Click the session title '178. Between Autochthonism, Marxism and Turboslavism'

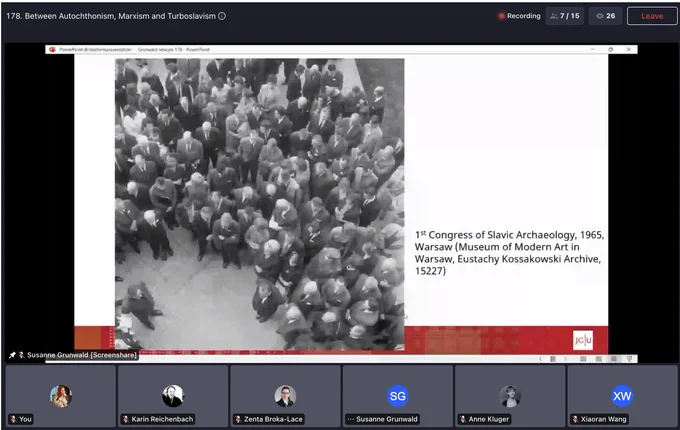click(111, 16)
